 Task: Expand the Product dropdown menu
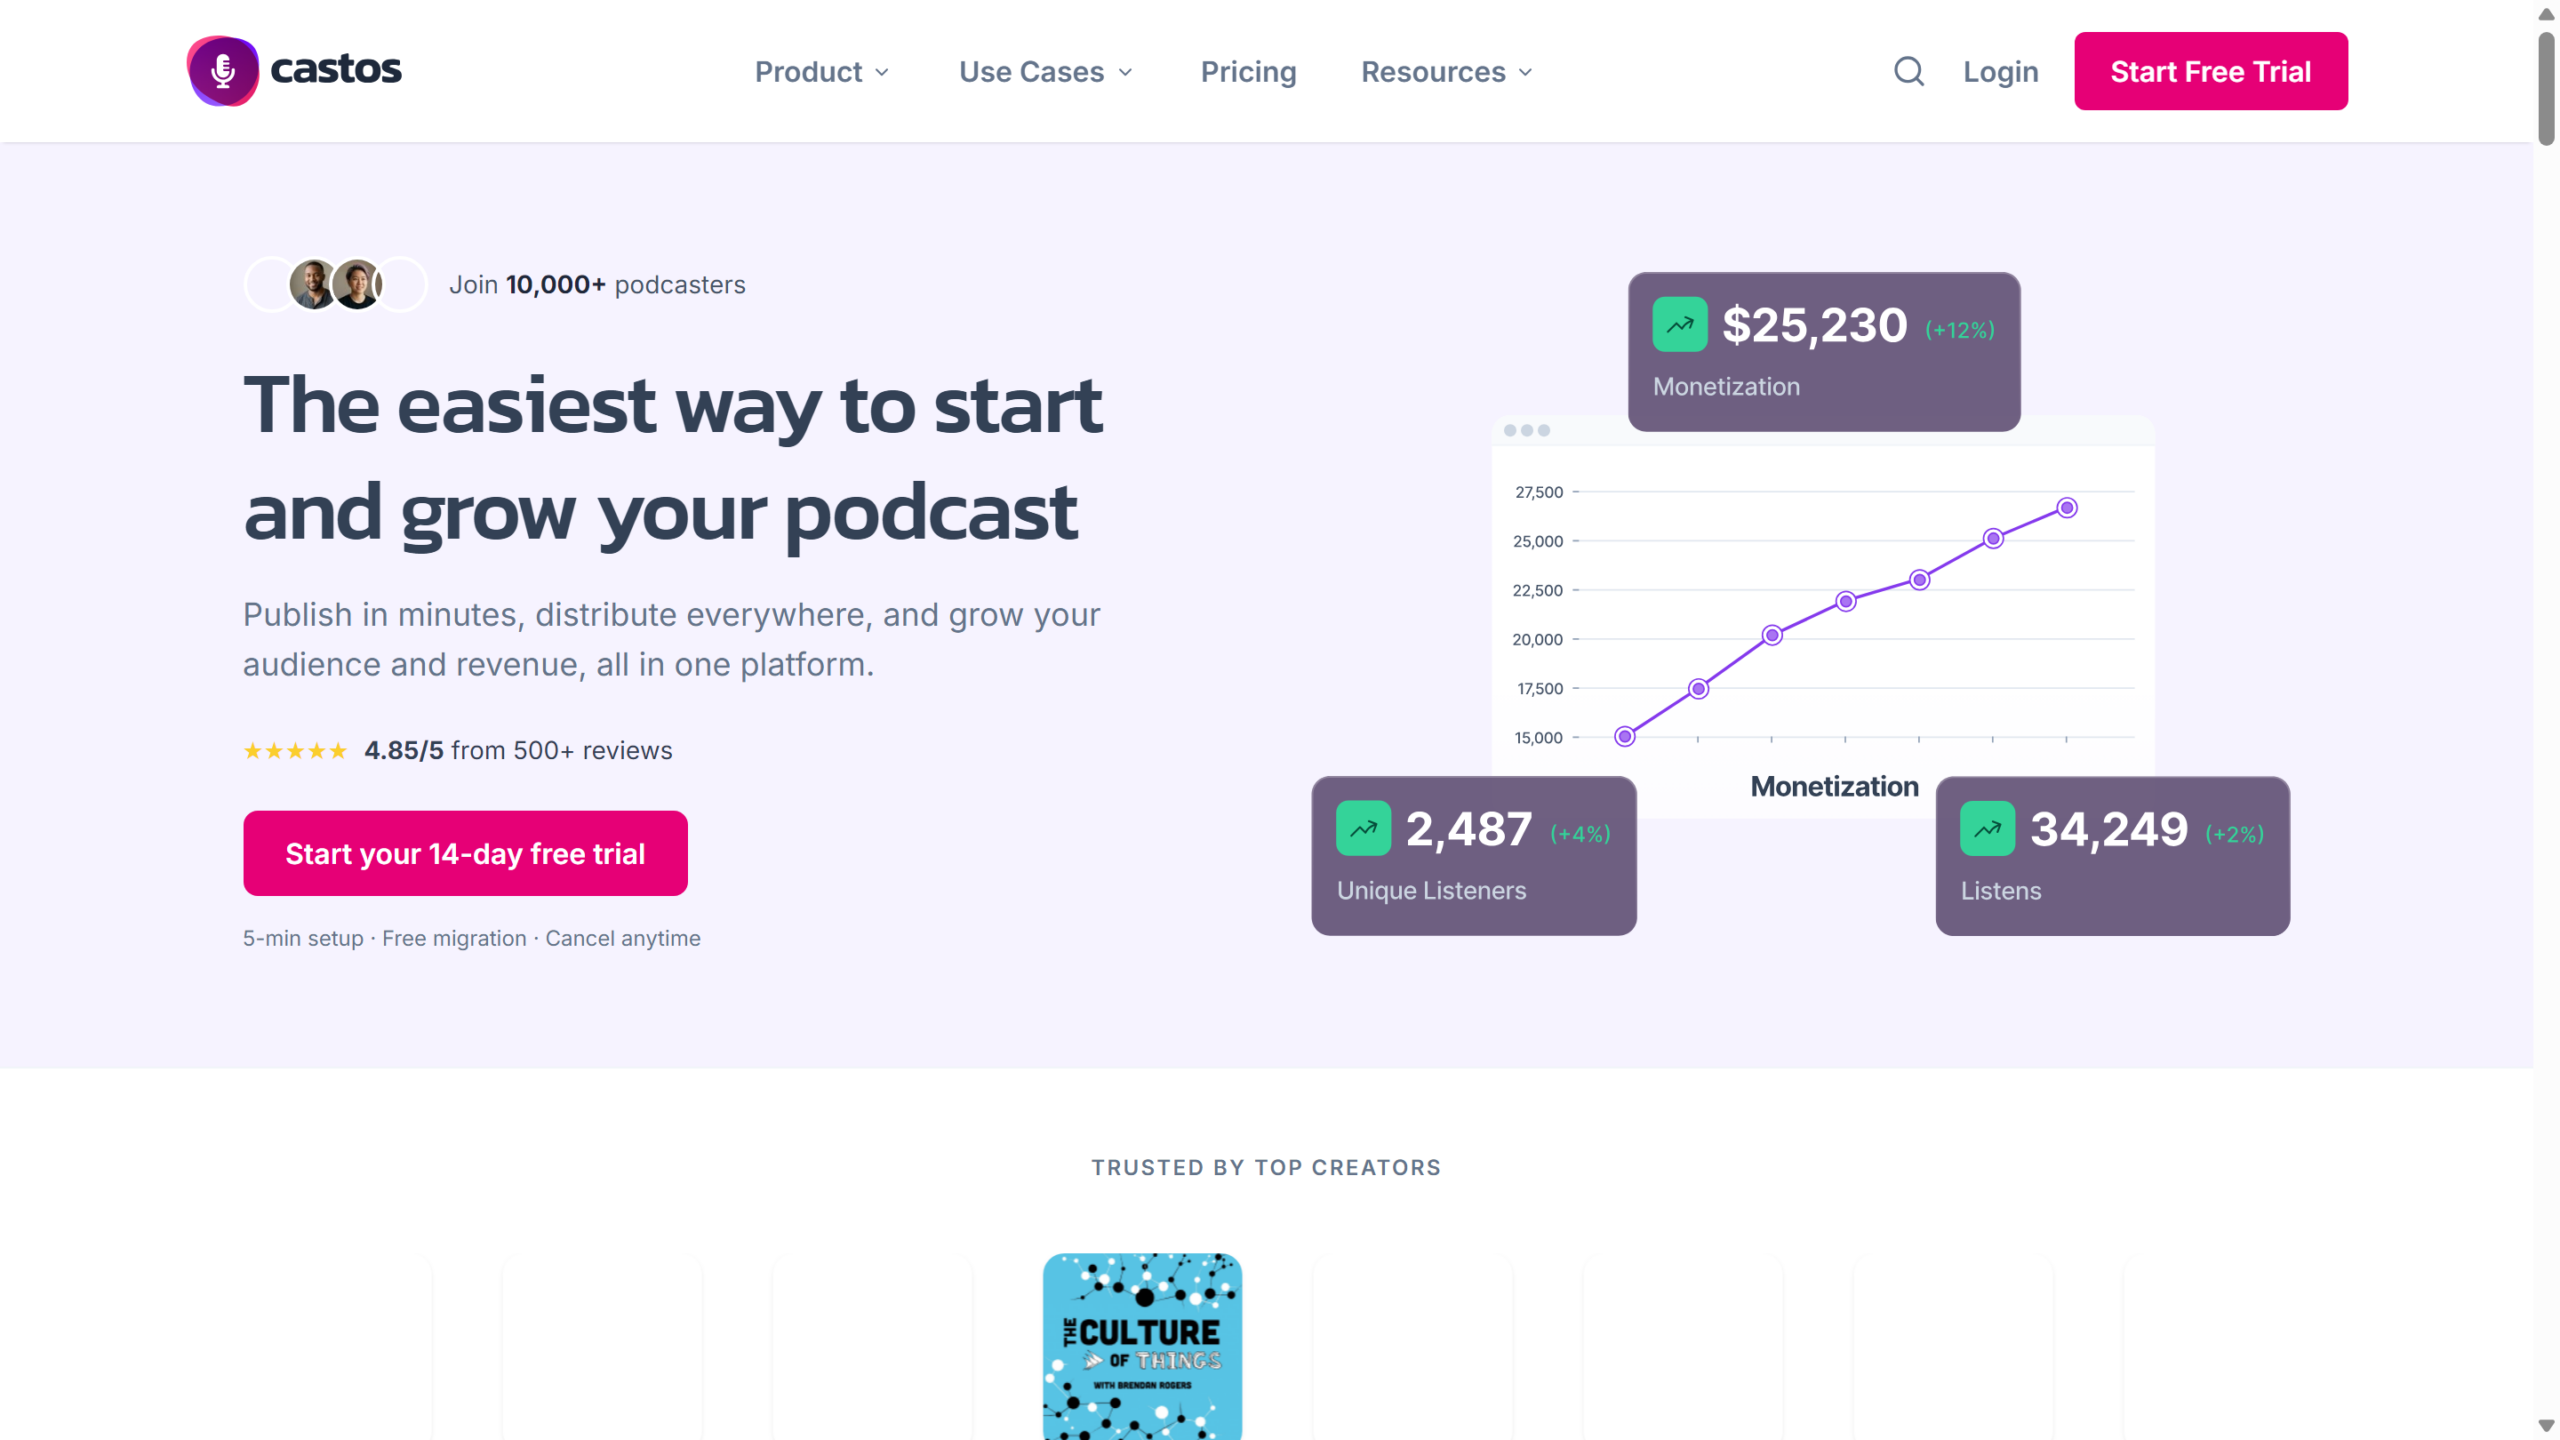click(x=822, y=72)
